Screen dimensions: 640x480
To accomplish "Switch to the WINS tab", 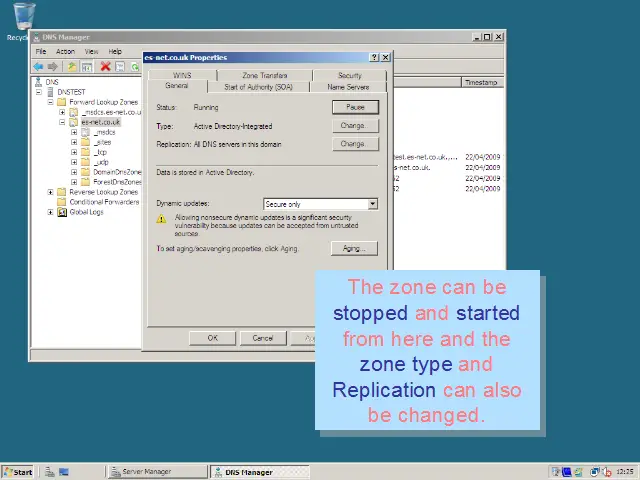I will click(x=182, y=75).
